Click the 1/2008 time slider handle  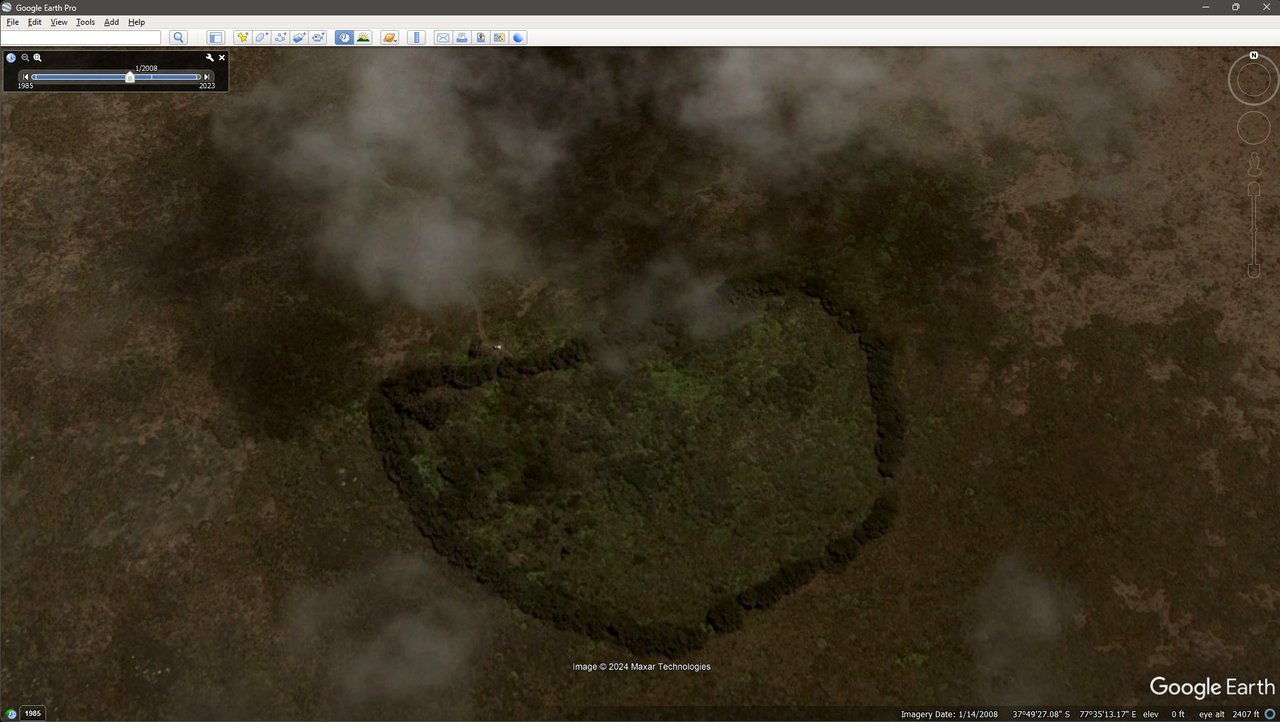tap(130, 77)
